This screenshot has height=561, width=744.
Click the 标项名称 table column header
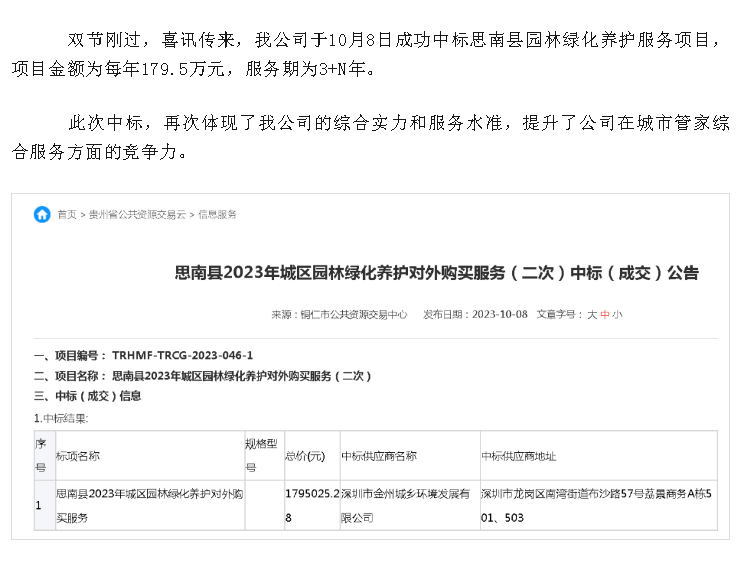pos(78,456)
